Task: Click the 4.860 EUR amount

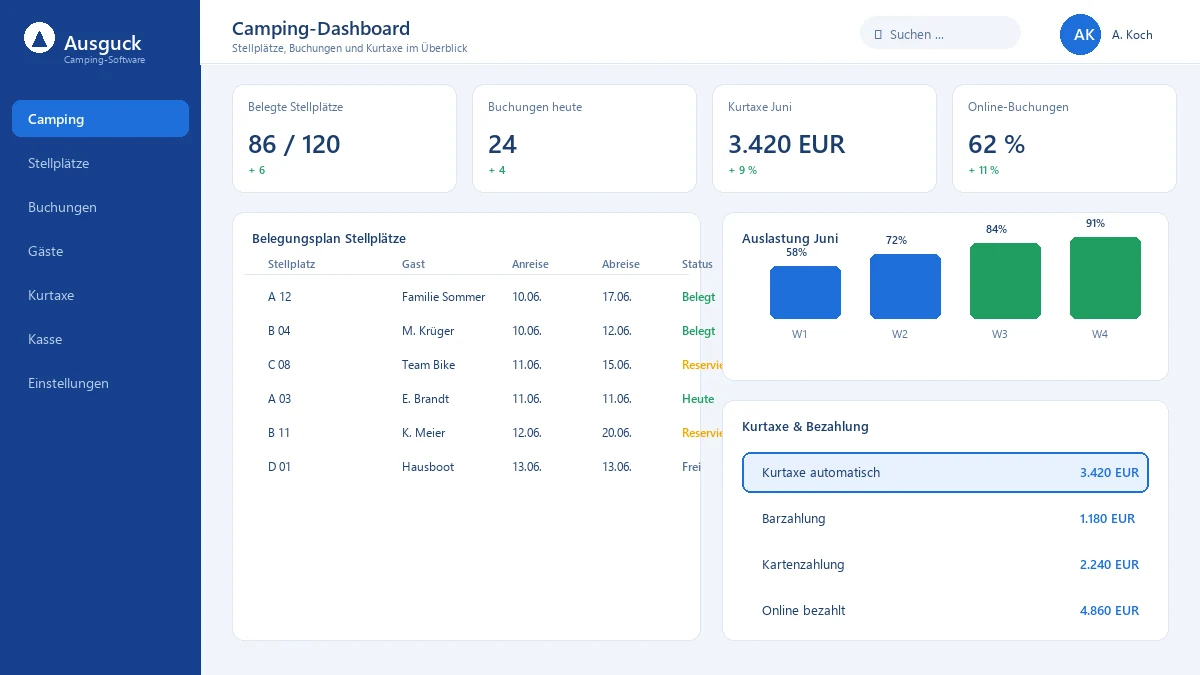Action: [x=1109, y=611]
